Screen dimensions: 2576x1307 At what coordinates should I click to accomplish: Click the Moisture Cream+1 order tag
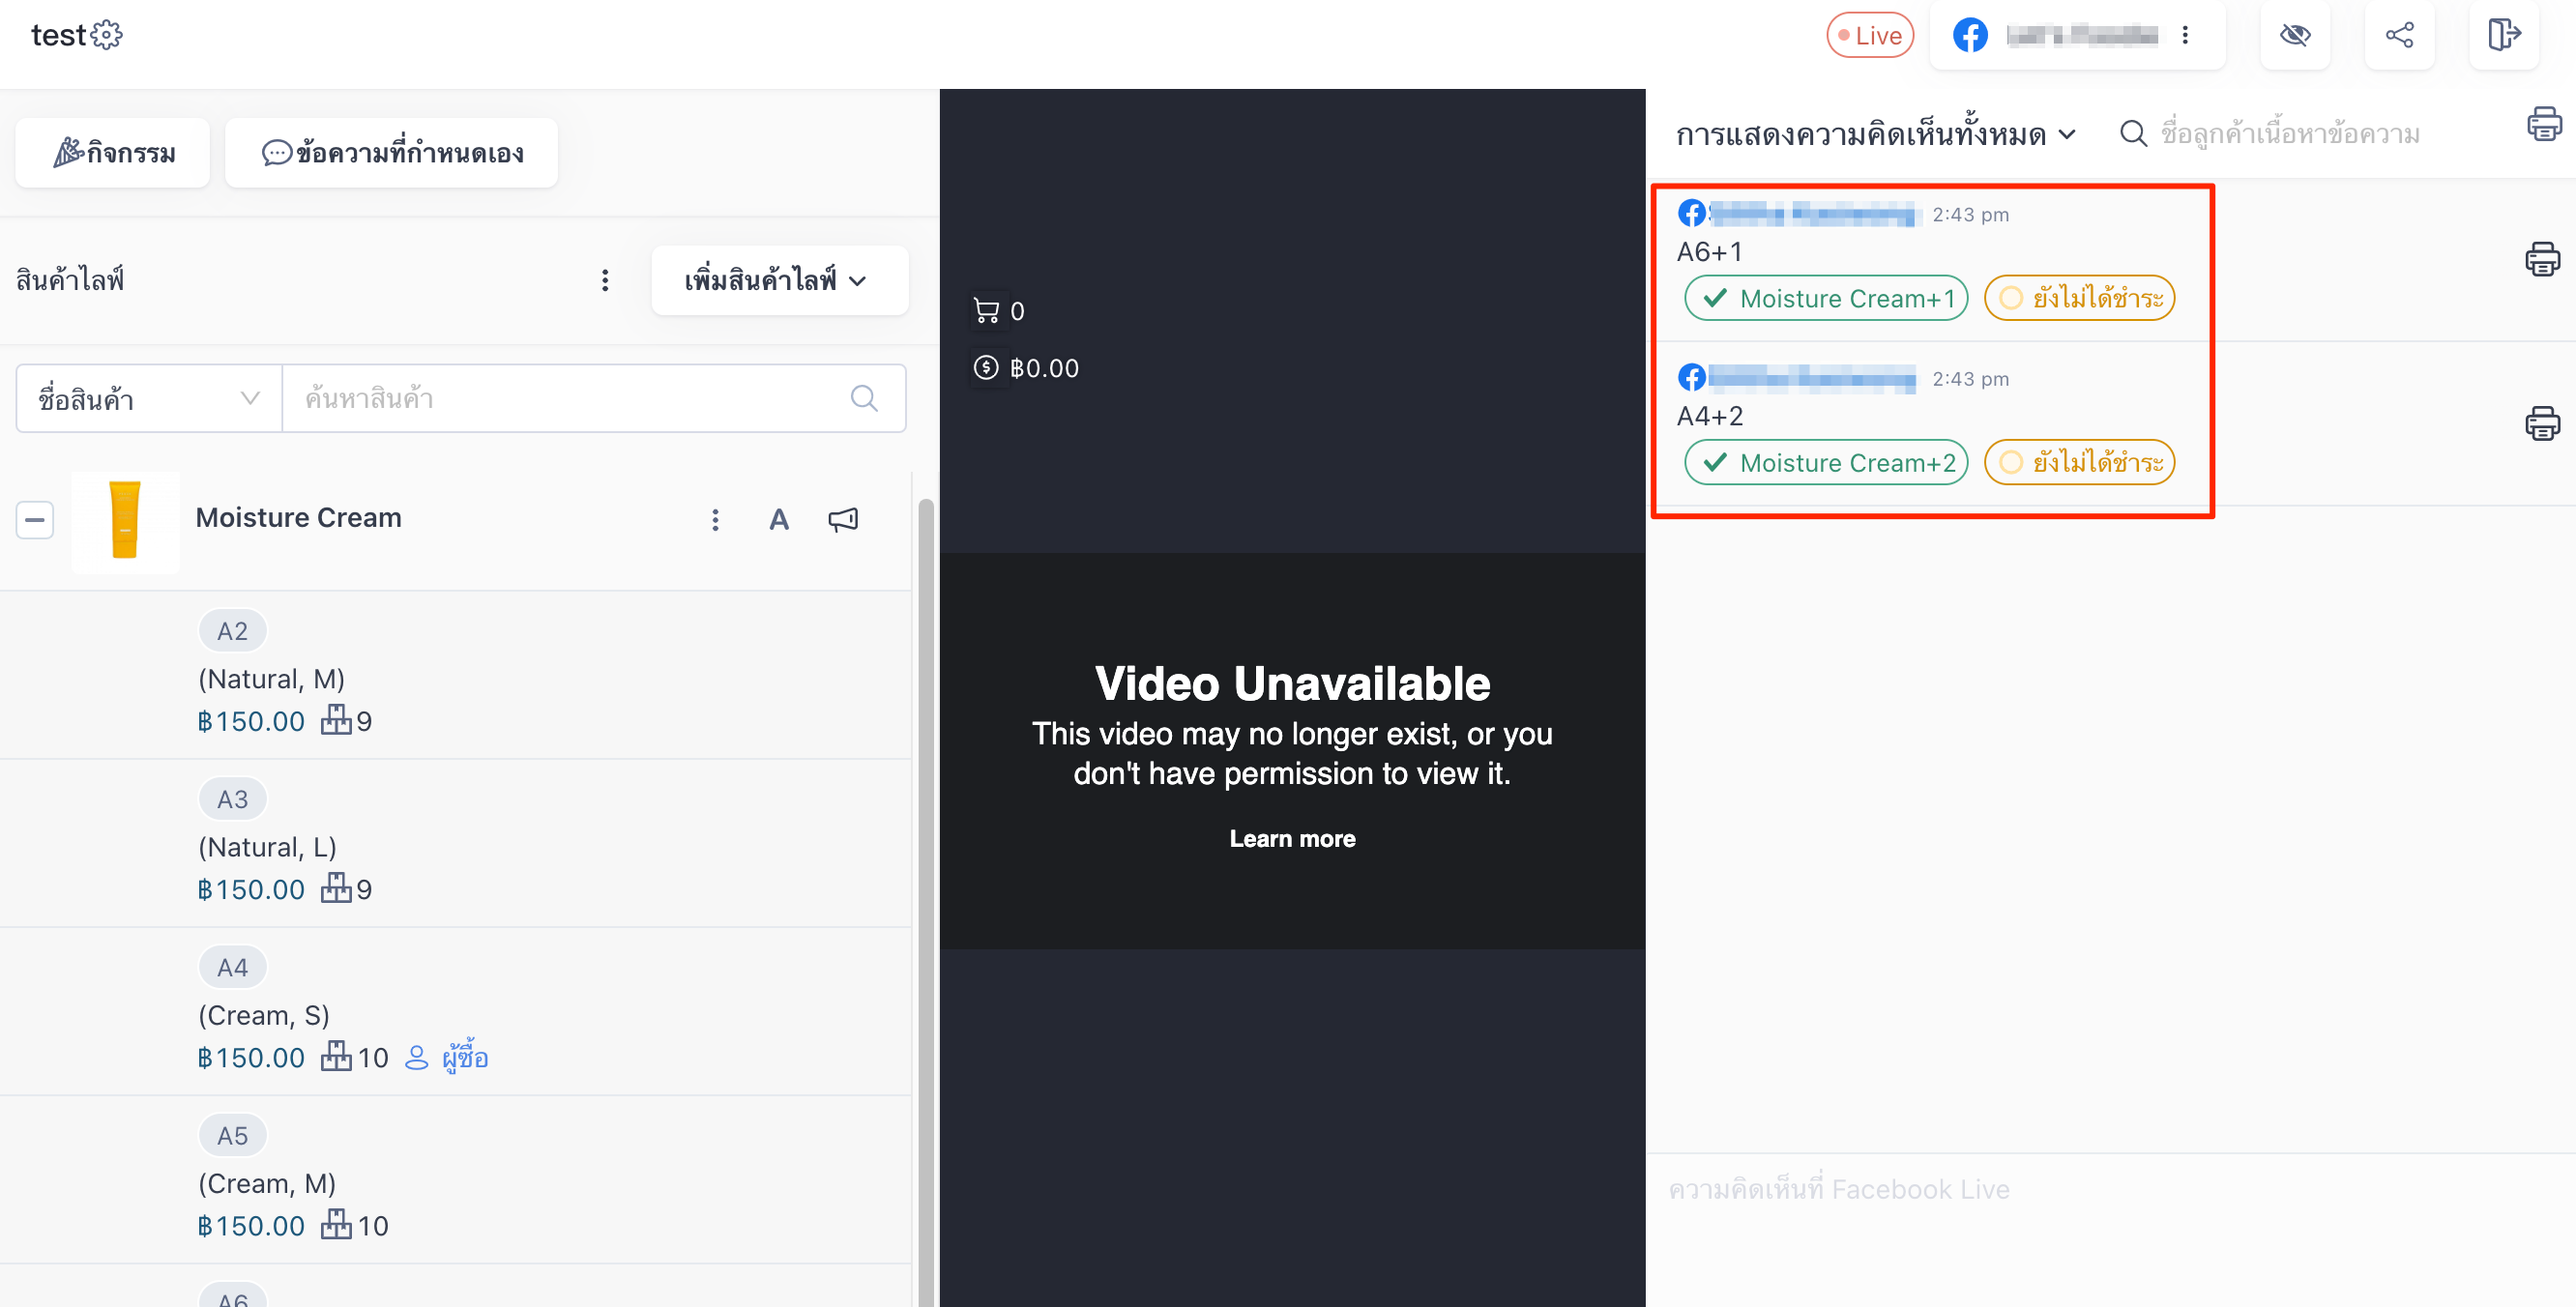click(1826, 298)
